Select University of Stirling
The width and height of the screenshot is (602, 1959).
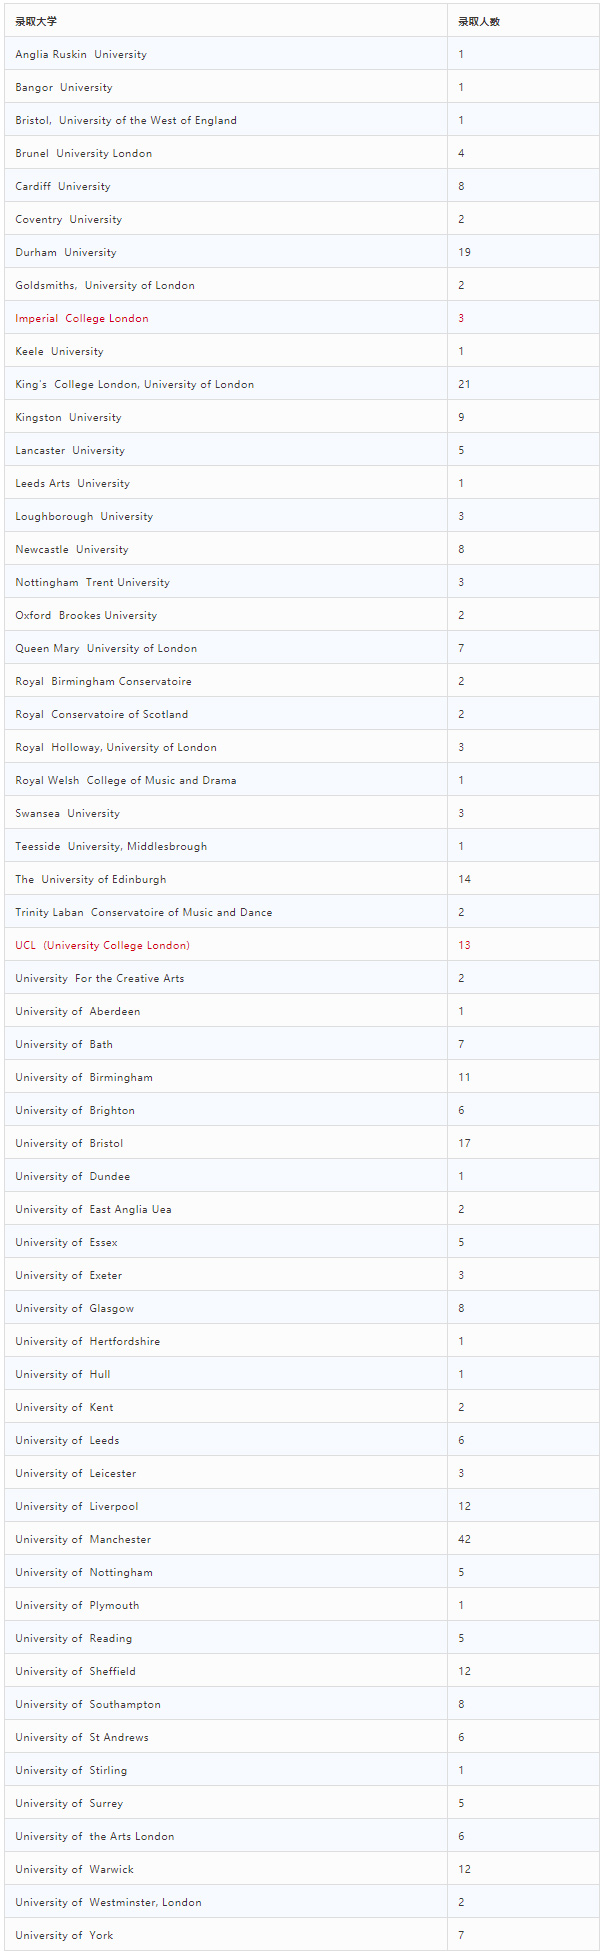click(71, 1770)
